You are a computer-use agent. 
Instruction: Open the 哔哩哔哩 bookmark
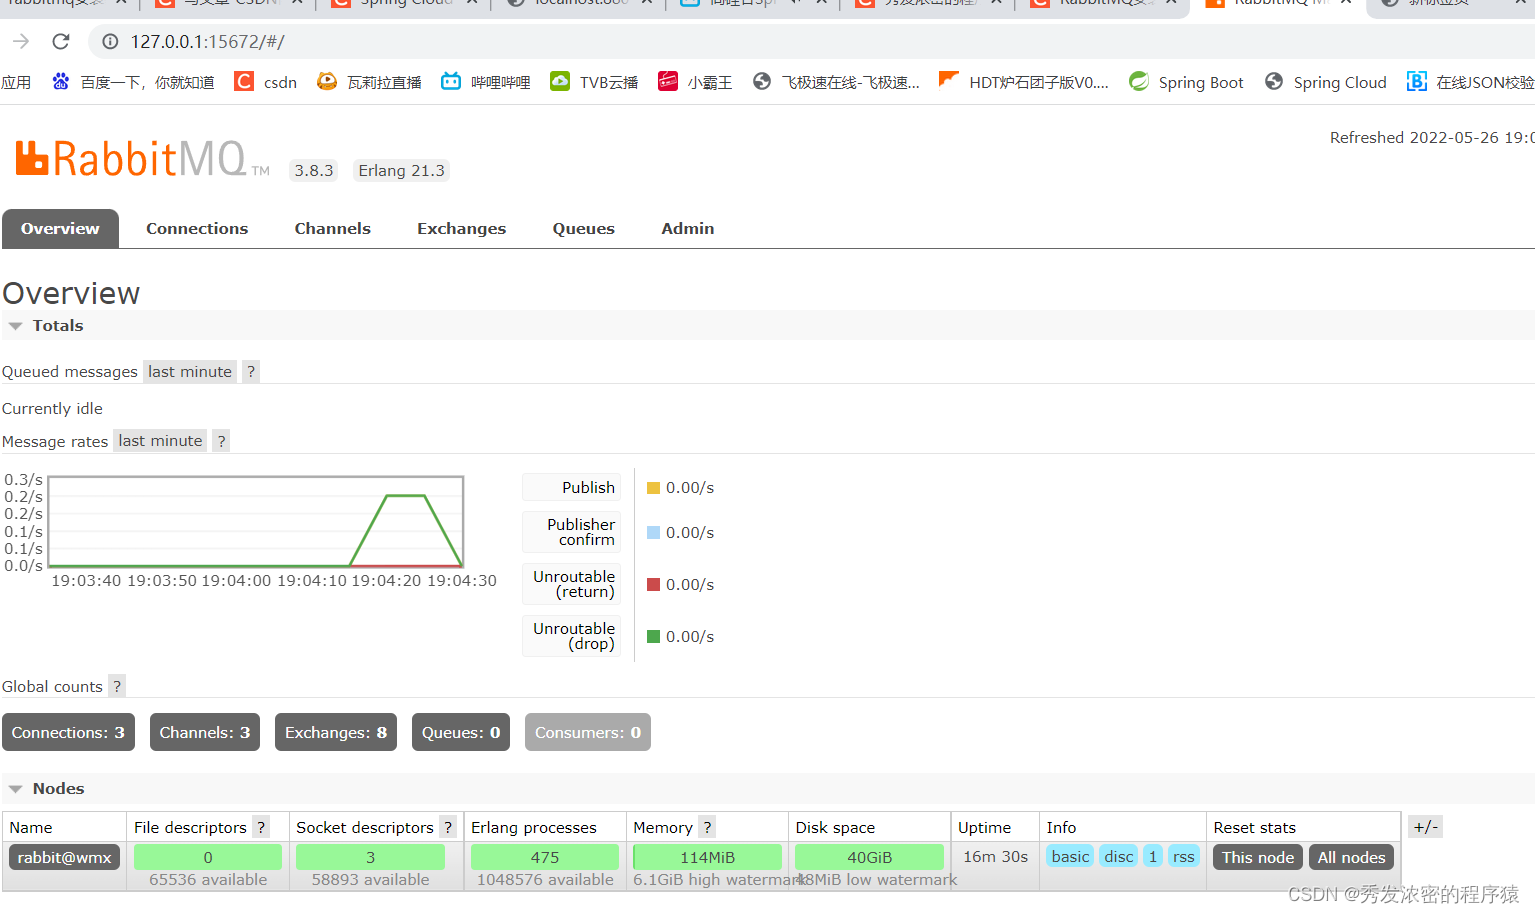[486, 82]
